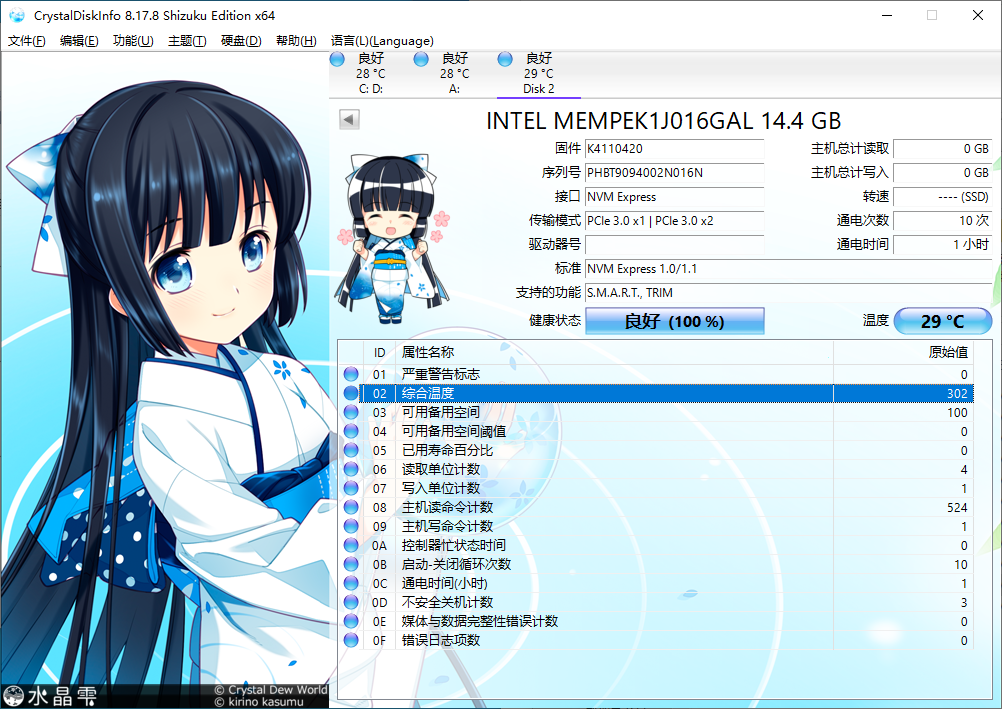Click the previous disk arrow button
The height and width of the screenshot is (709, 1002).
pyautogui.click(x=349, y=119)
